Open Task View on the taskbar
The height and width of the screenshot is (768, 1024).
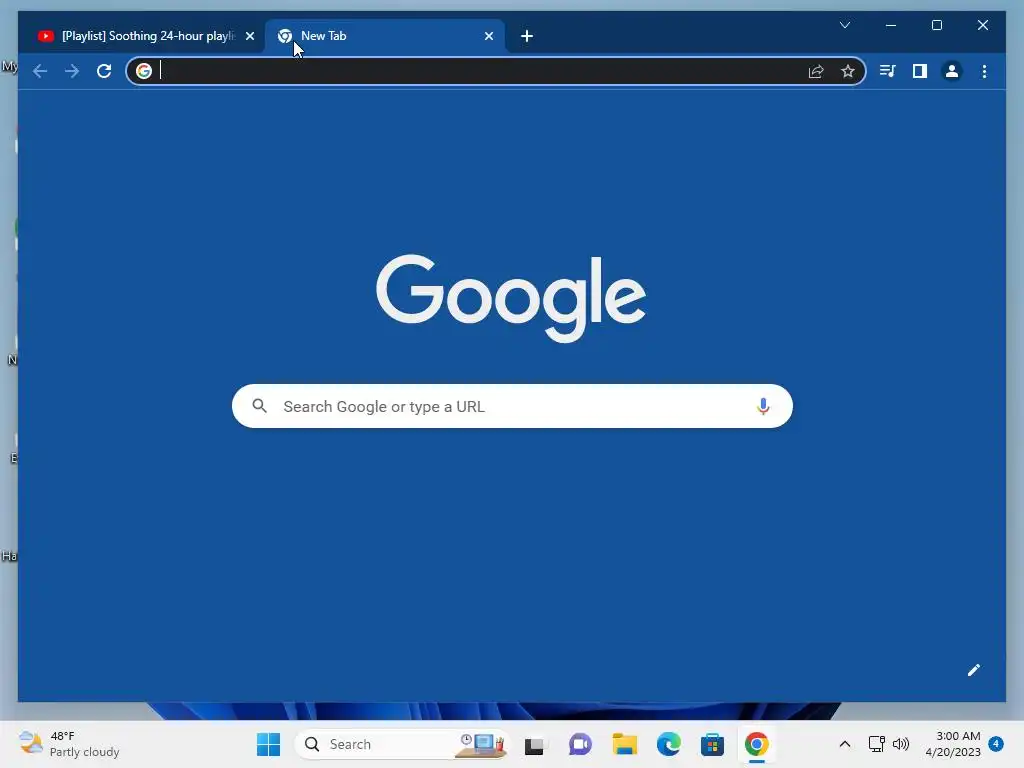tap(534, 744)
